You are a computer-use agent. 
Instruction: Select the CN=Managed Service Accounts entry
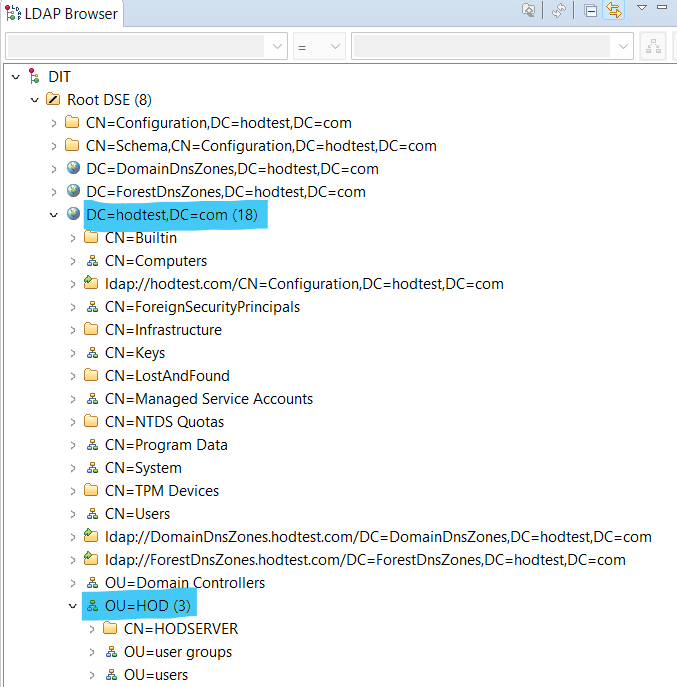208,399
